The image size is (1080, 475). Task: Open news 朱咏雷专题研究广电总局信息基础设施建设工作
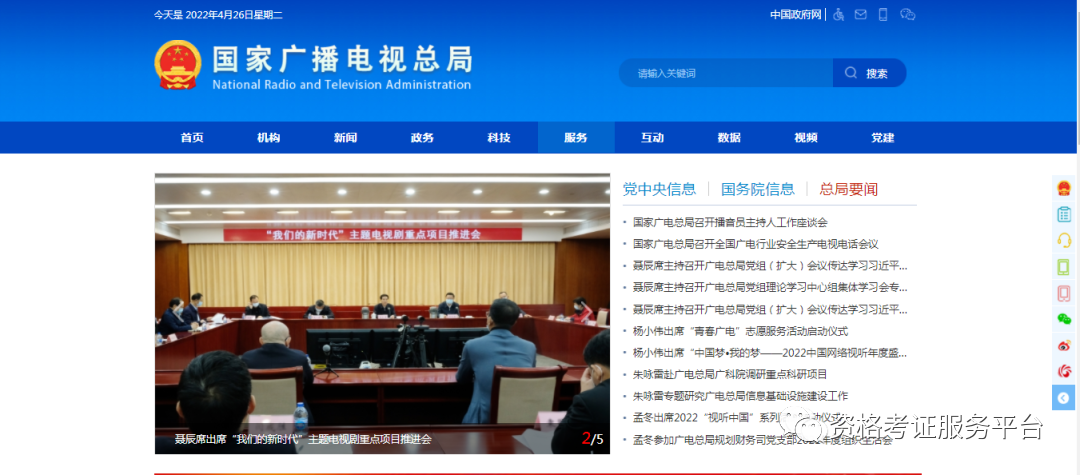pyautogui.click(x=740, y=397)
